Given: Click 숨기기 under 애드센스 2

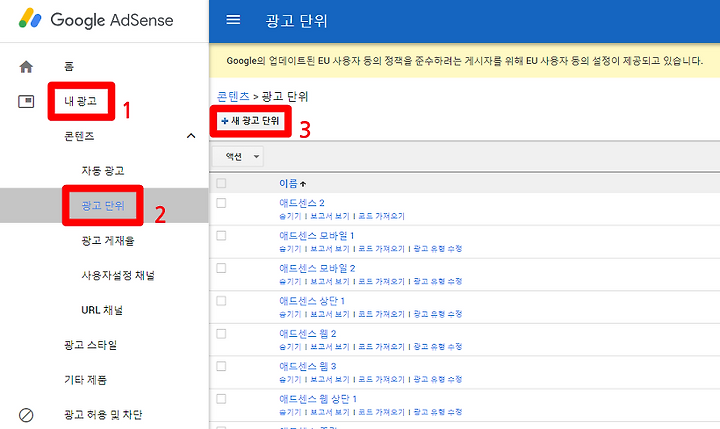Looking at the screenshot, I should 290,216.
